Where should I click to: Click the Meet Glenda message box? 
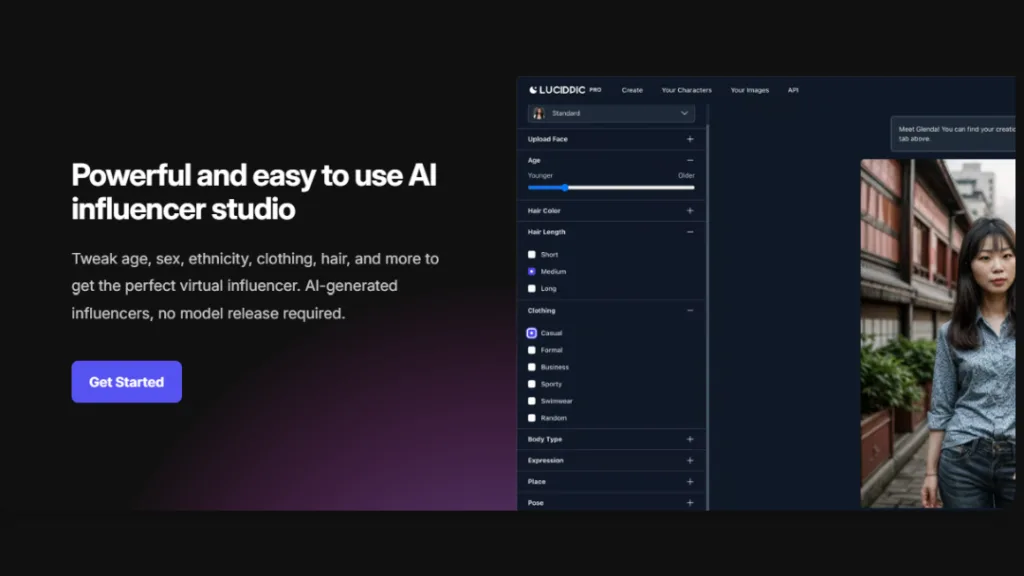[x=953, y=134]
